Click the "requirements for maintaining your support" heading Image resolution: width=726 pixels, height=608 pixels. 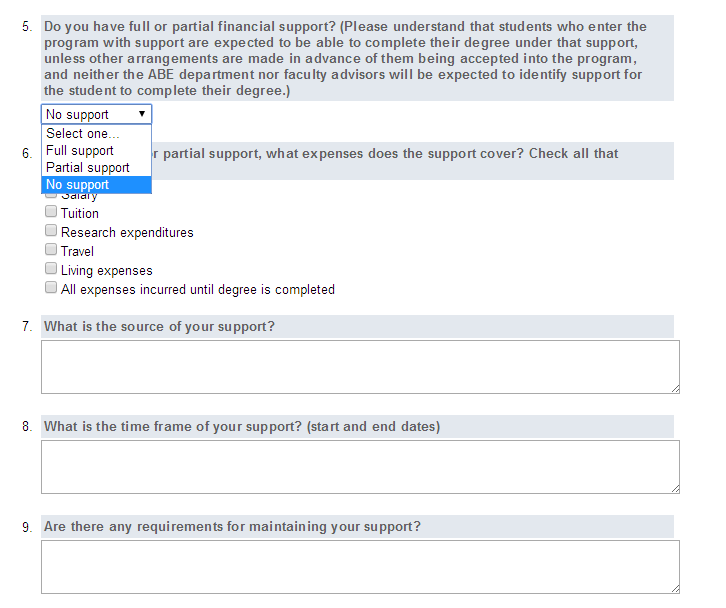tap(232, 527)
